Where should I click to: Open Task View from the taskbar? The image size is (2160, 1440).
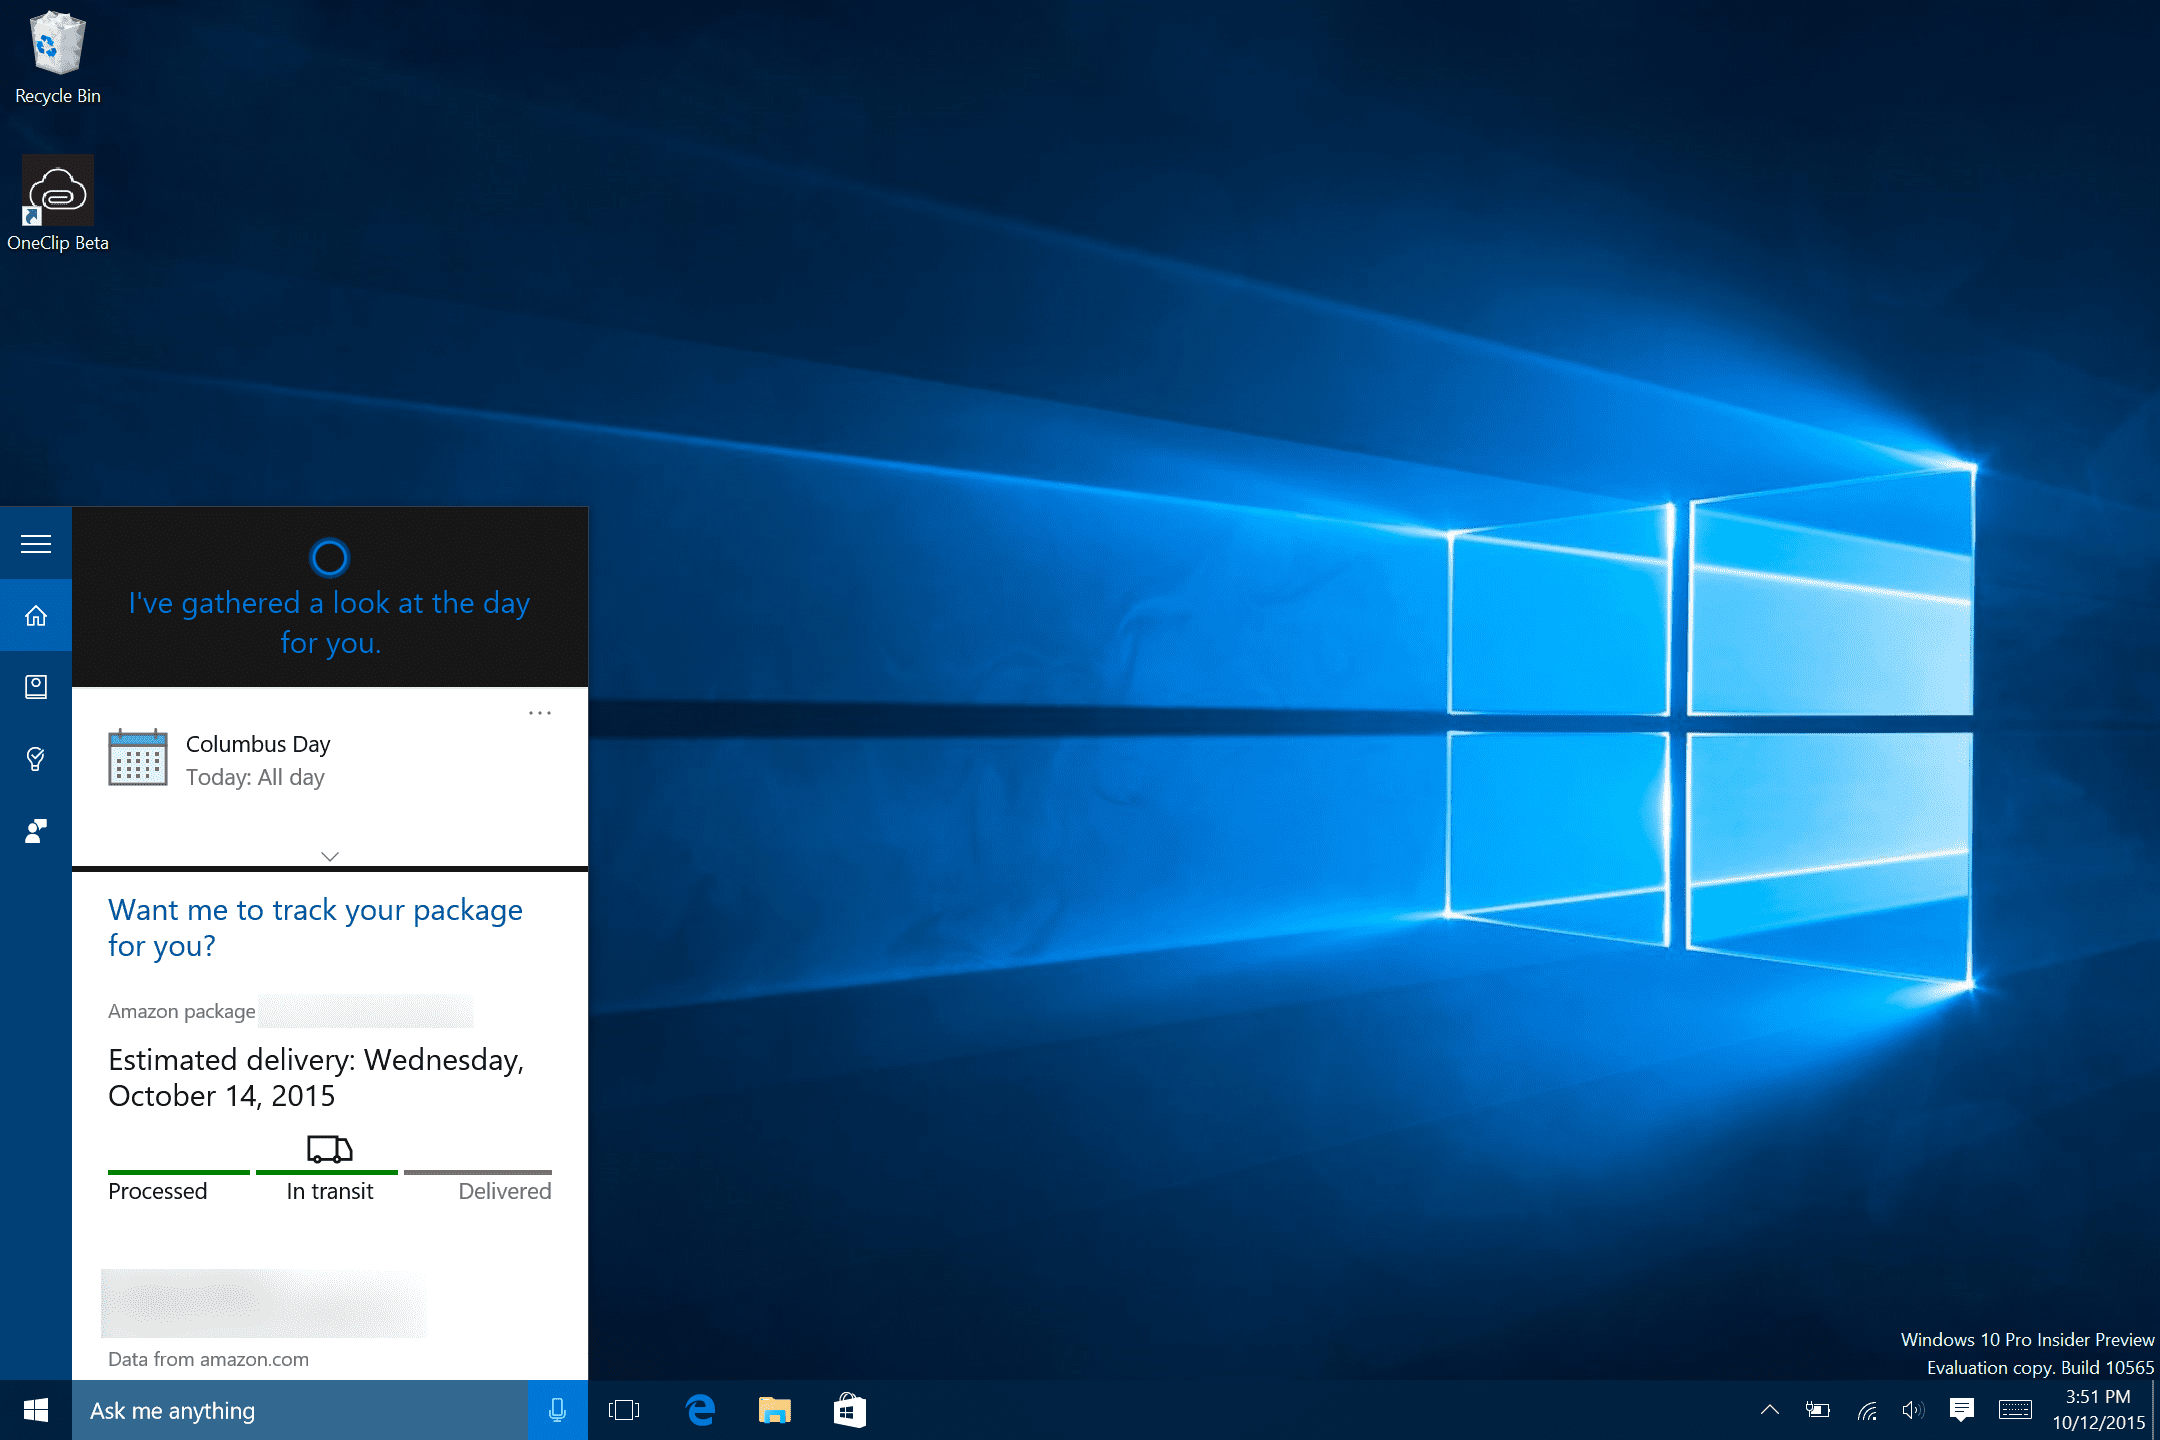624,1410
